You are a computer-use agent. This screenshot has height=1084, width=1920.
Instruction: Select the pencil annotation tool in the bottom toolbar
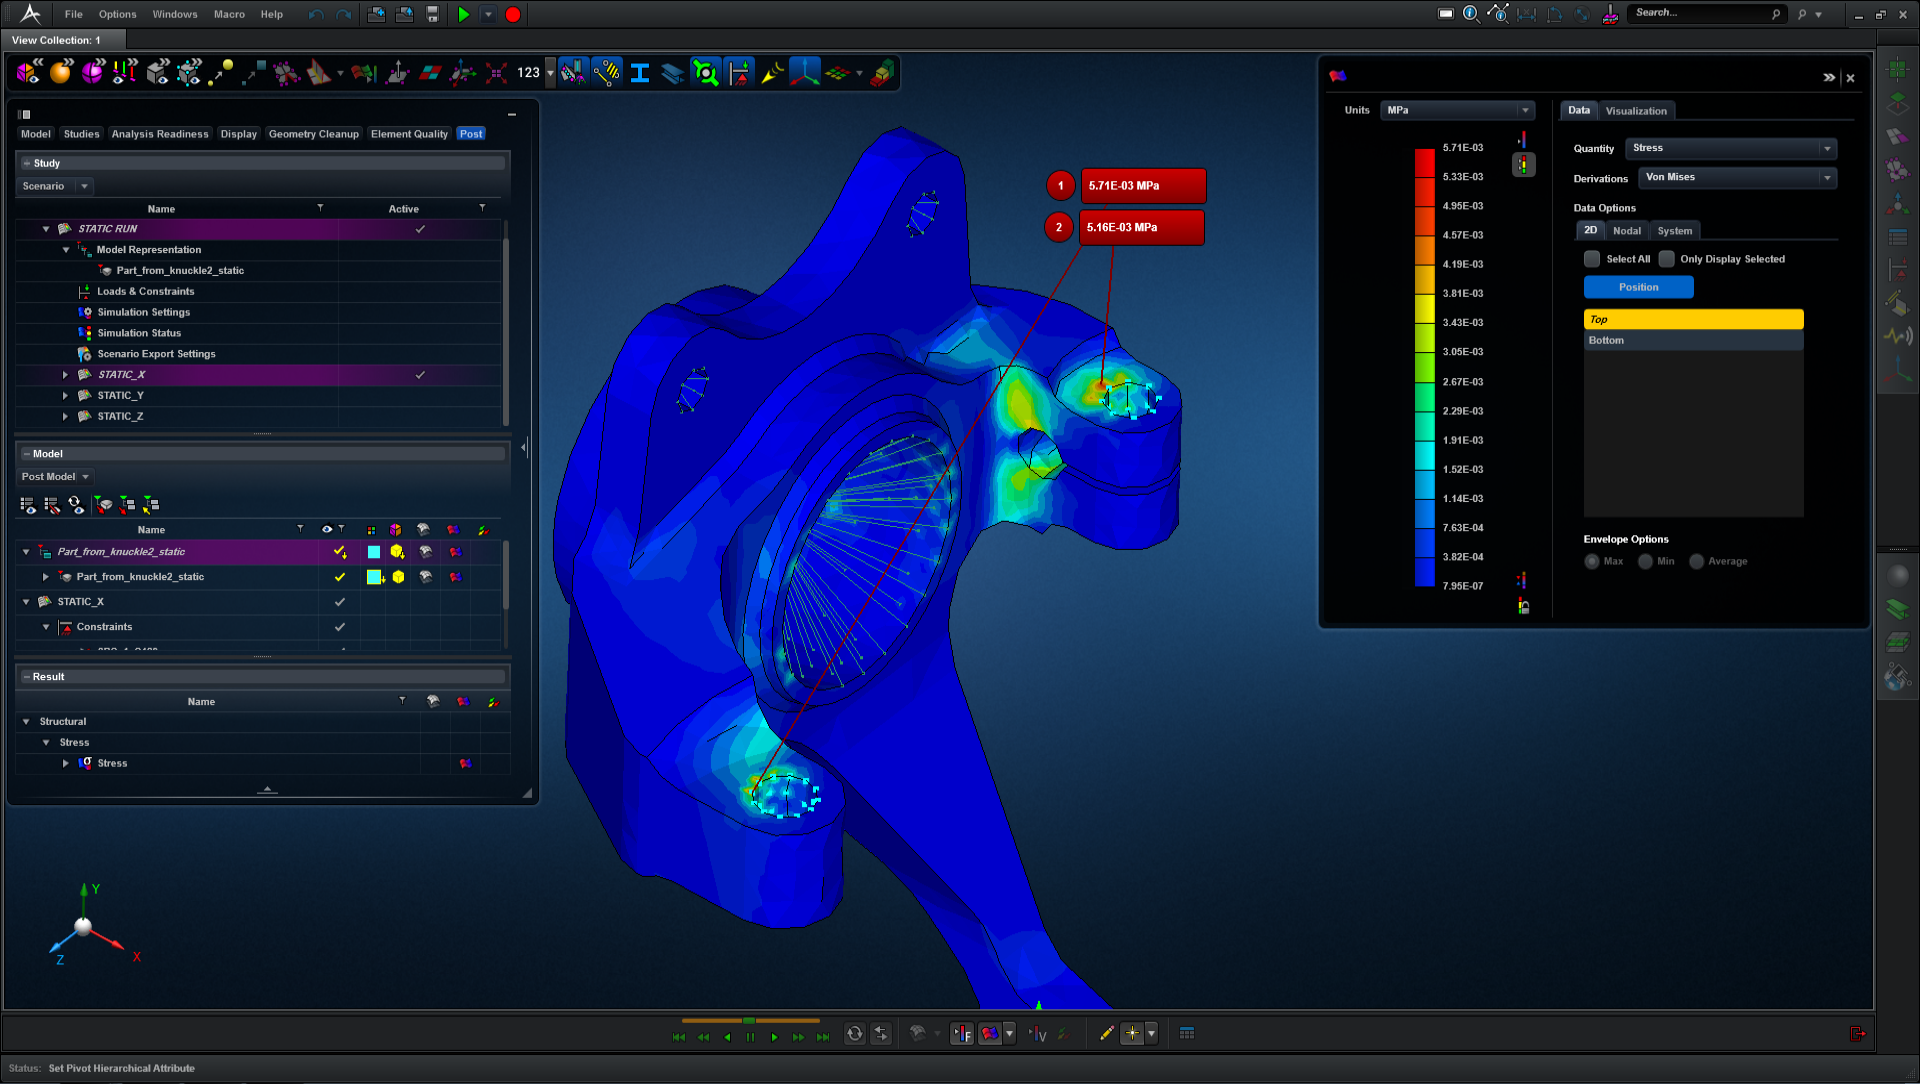point(1106,1035)
